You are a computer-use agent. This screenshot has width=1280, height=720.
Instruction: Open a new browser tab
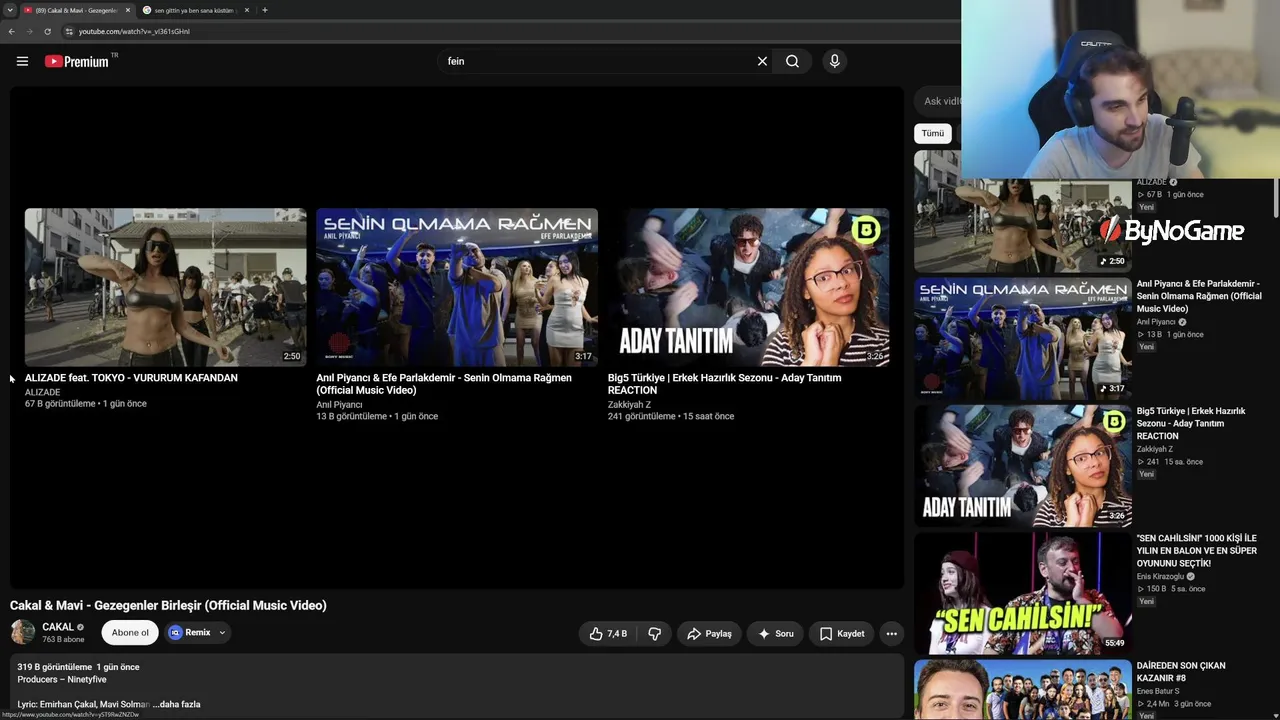click(x=265, y=10)
